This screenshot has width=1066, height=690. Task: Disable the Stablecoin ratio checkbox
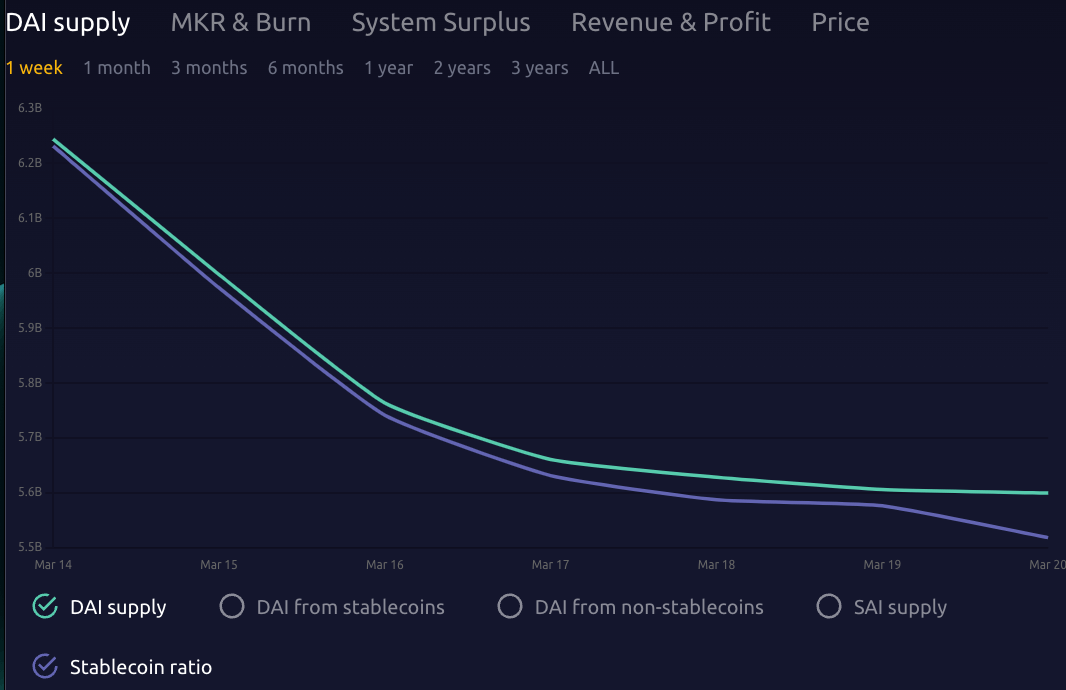44,667
